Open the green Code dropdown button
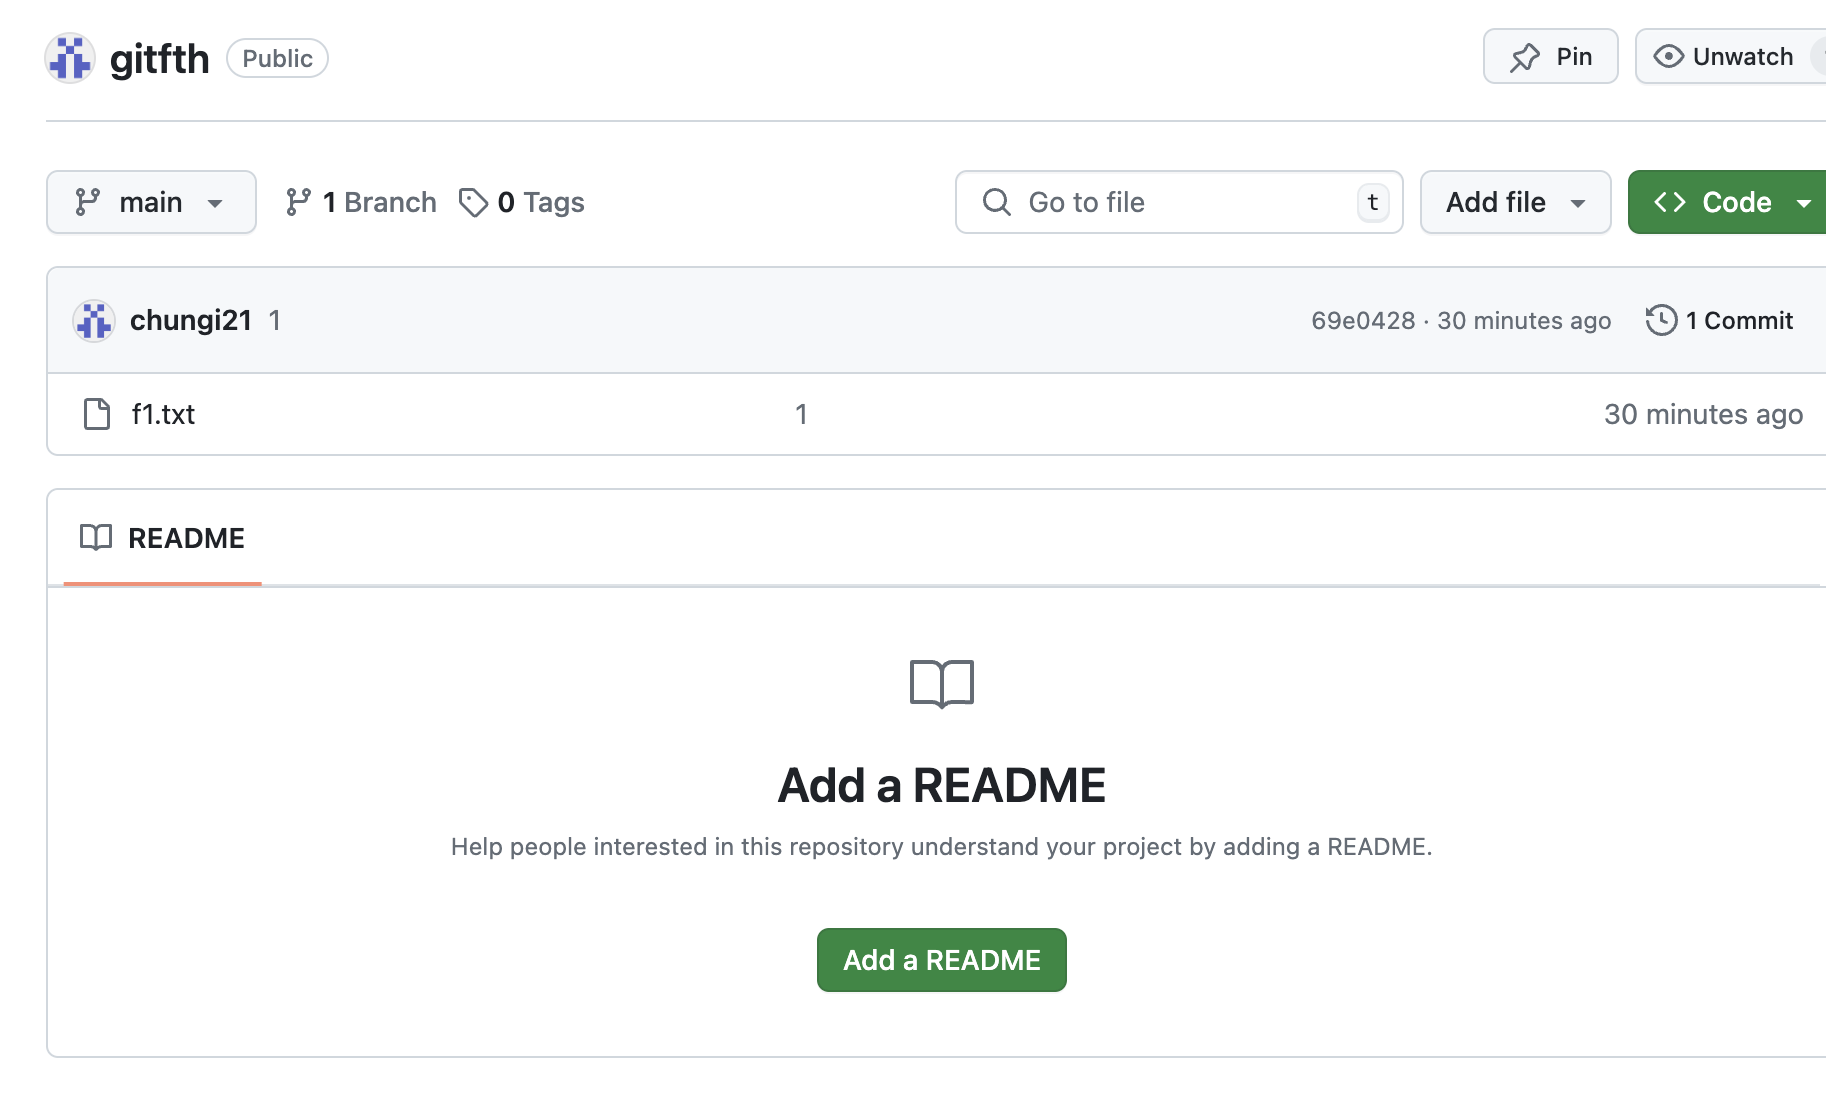This screenshot has width=1826, height=1110. pyautogui.click(x=1727, y=202)
